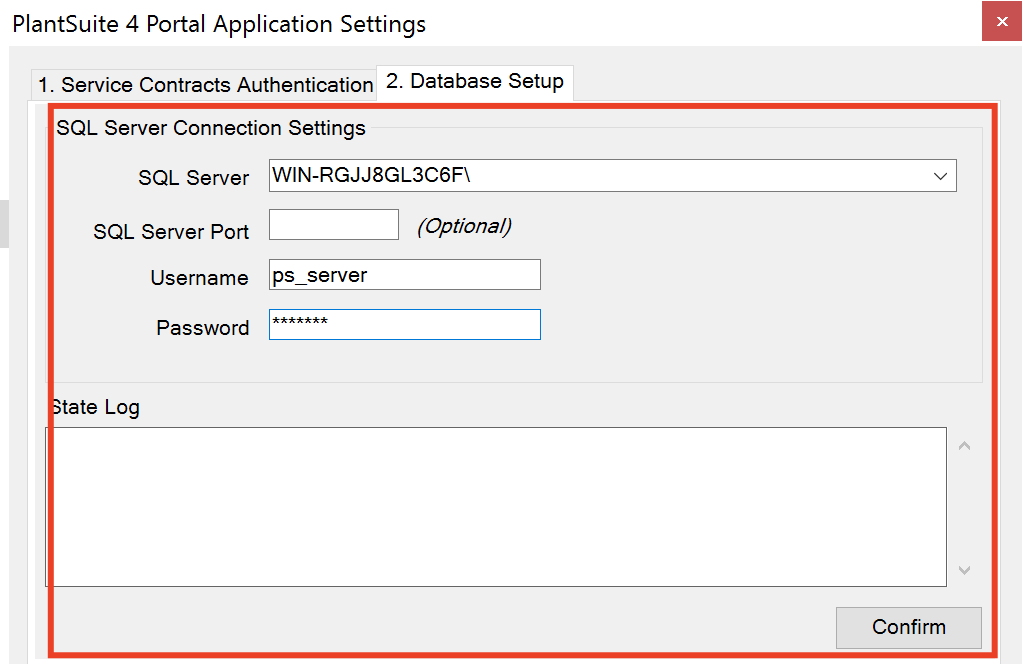Focus the masked Password field
1022x664 pixels.
[404, 325]
